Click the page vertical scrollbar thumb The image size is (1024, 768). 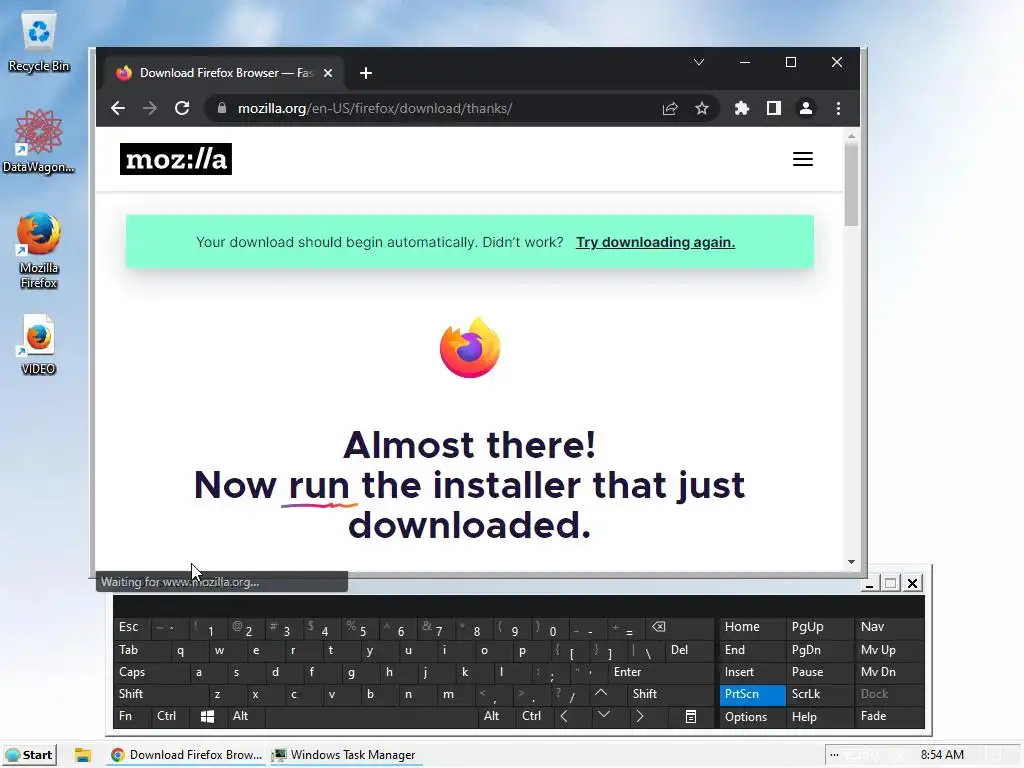pyautogui.click(x=851, y=185)
